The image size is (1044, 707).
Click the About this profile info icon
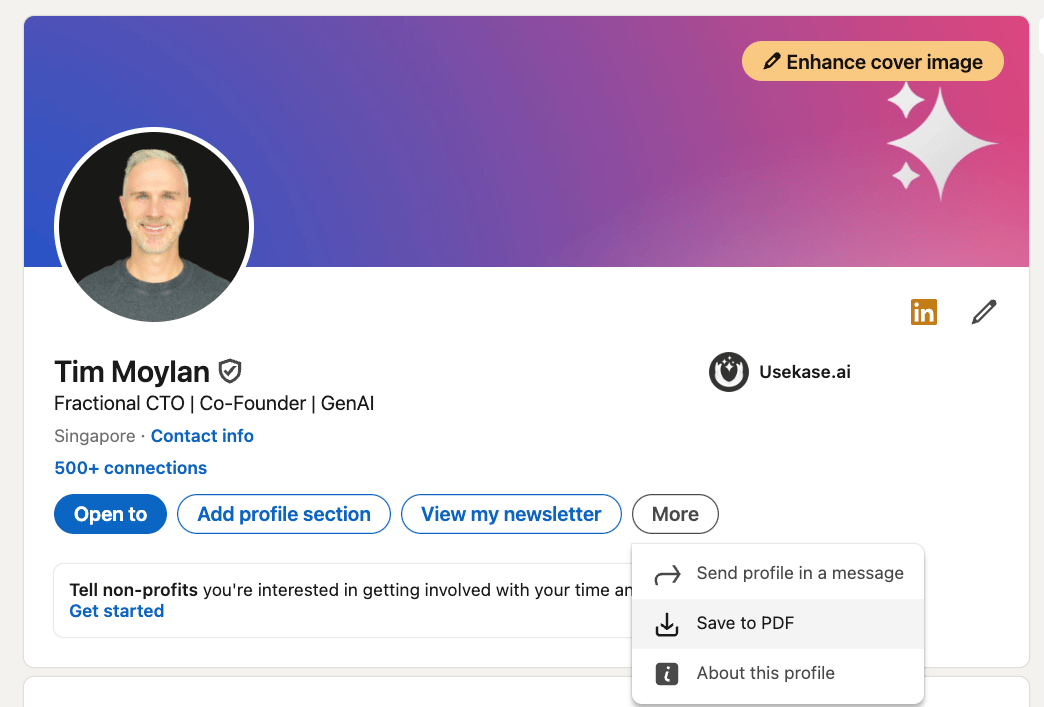pyautogui.click(x=667, y=674)
